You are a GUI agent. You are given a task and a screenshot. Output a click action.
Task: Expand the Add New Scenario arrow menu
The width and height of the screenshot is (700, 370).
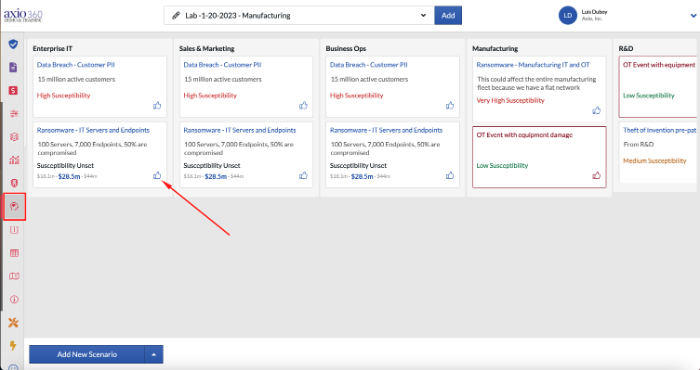[x=154, y=354]
